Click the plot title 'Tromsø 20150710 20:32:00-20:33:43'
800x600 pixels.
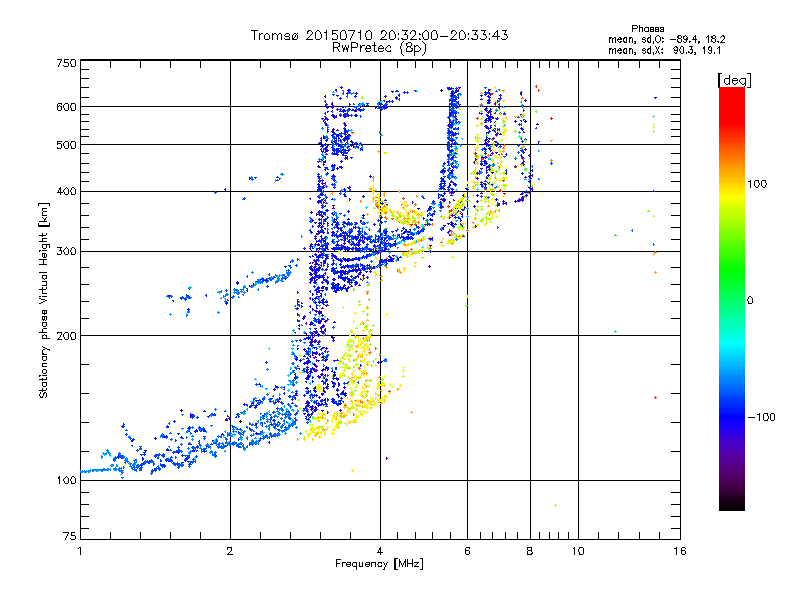point(379,35)
